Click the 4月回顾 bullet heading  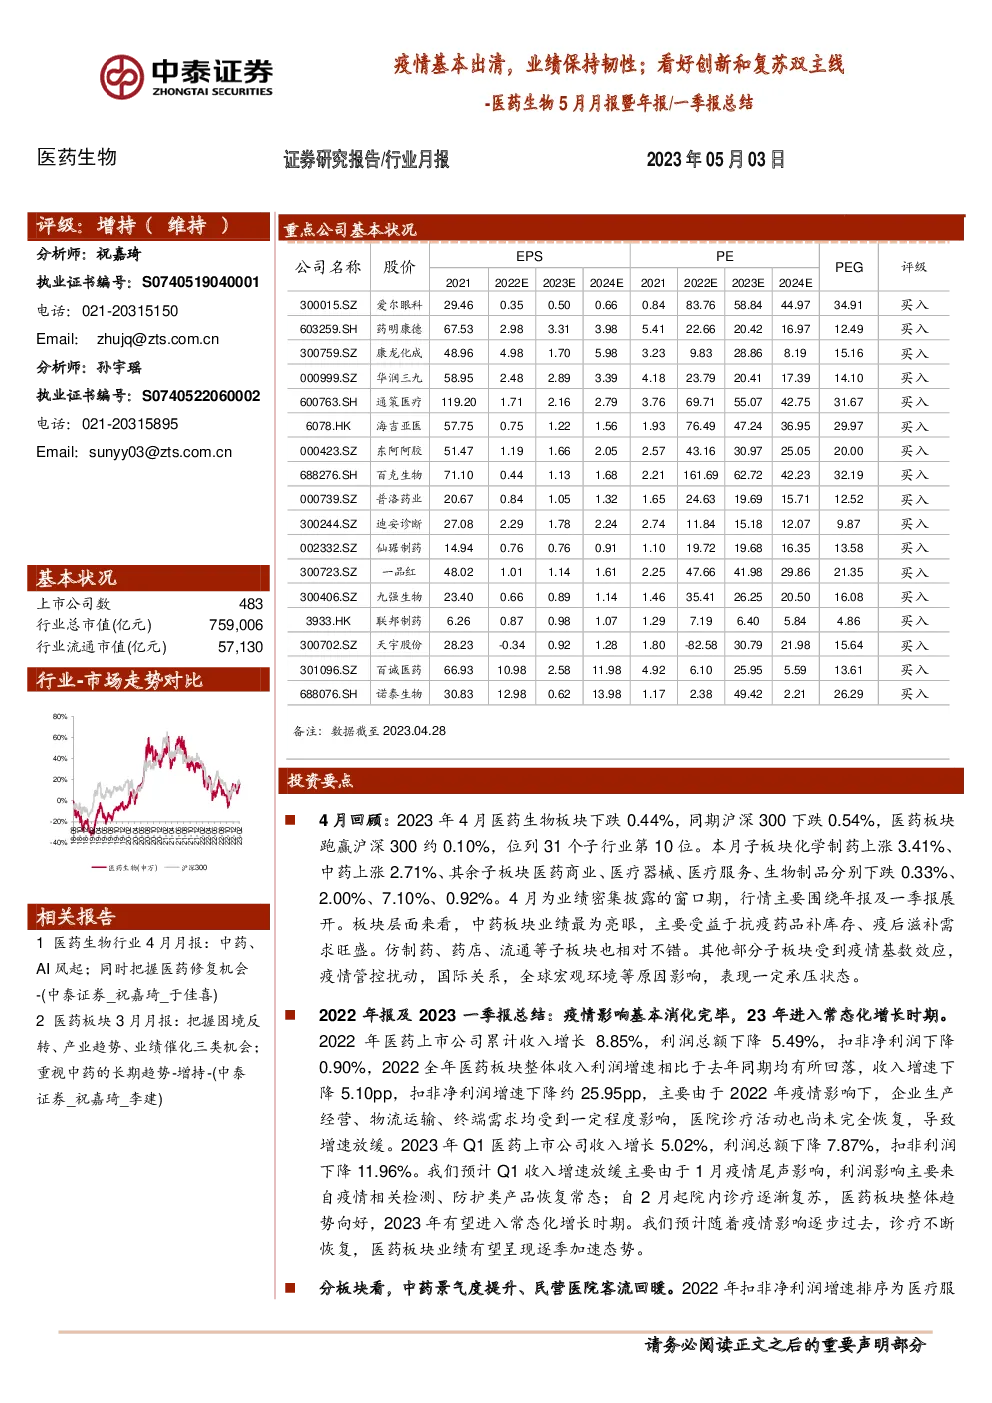355,820
